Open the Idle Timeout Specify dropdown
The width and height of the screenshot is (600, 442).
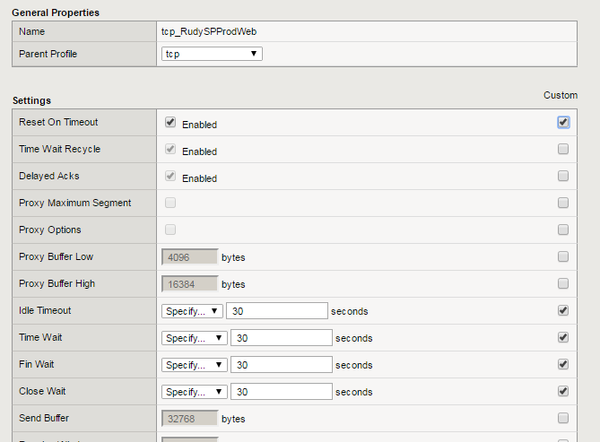(192, 311)
